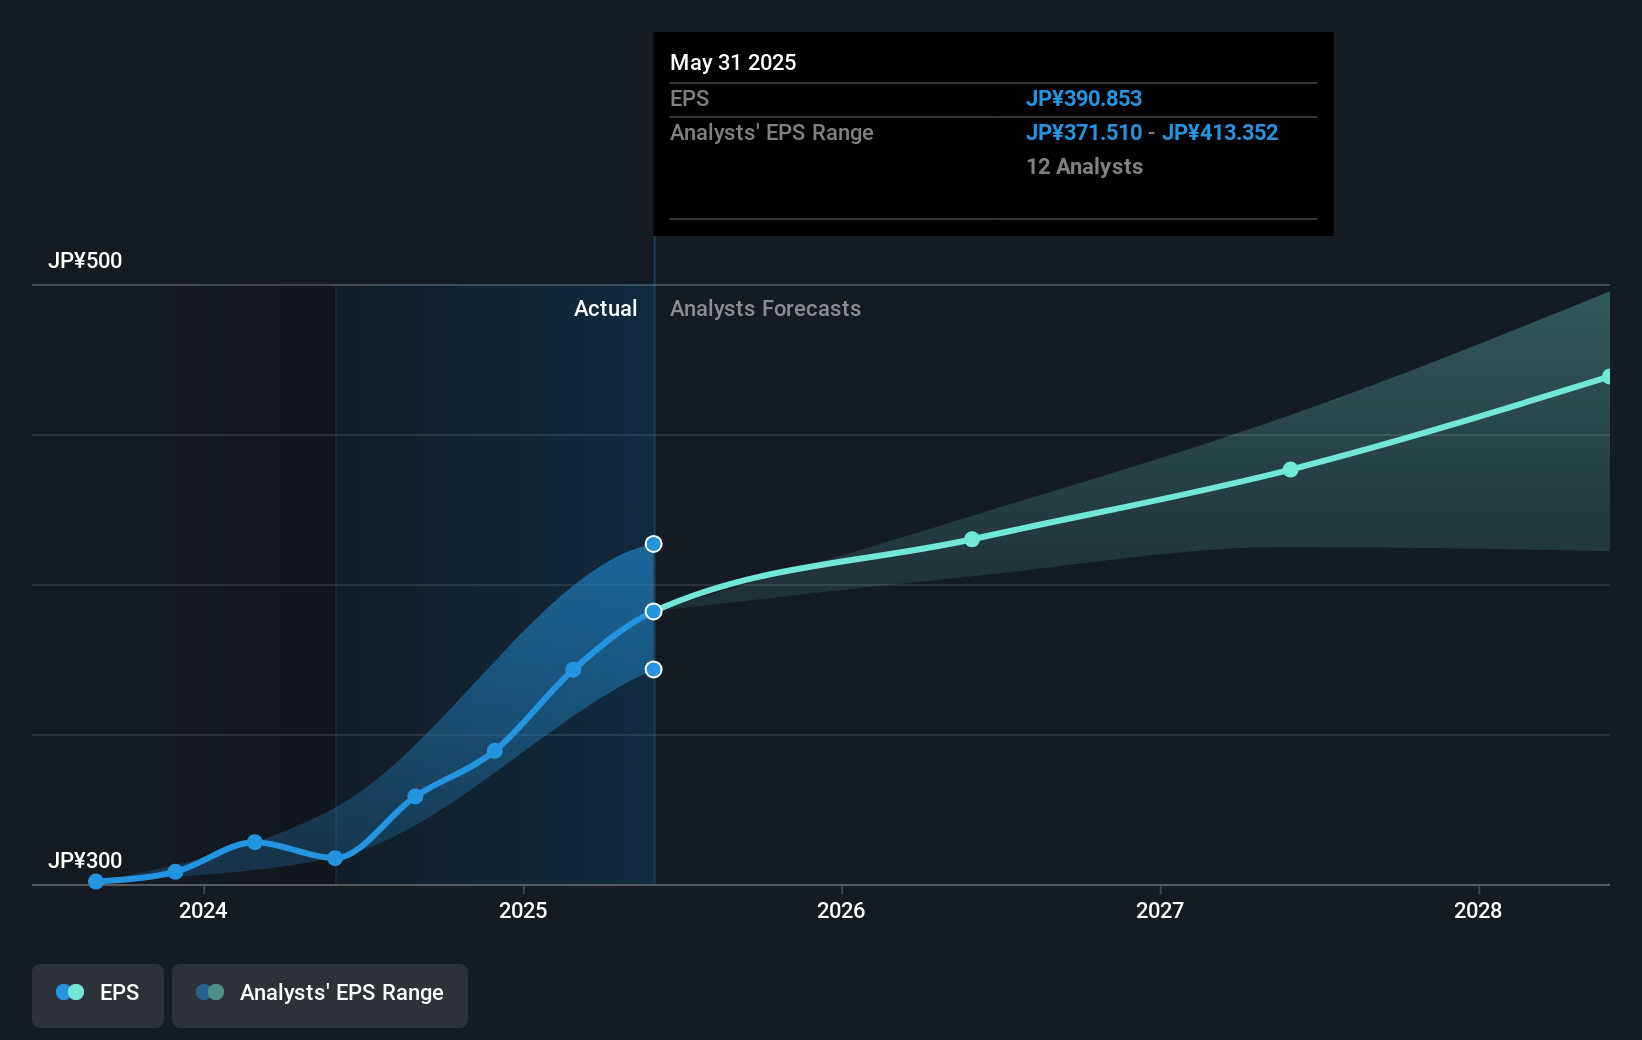This screenshot has width=1642, height=1040.
Task: Click the EPS legend color dot
Action: point(68,992)
